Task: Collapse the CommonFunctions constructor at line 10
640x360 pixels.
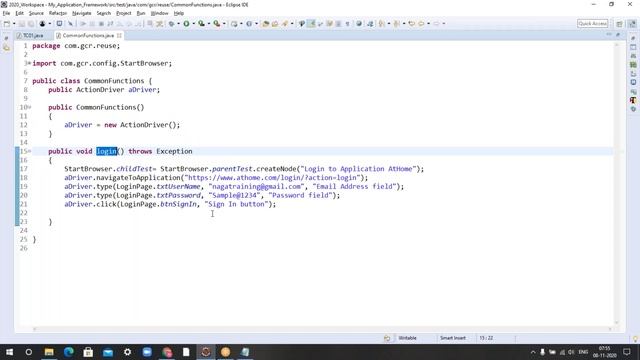Action: [29, 107]
